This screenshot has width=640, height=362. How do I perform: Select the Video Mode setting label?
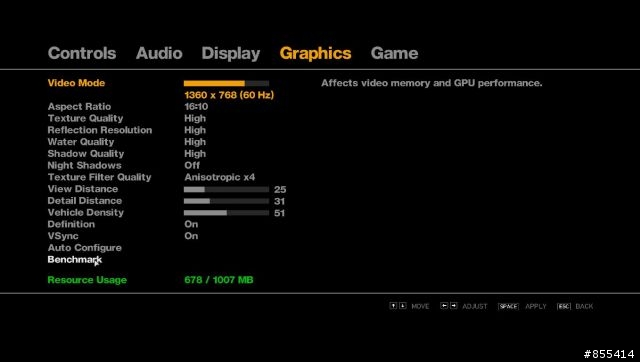[76, 83]
